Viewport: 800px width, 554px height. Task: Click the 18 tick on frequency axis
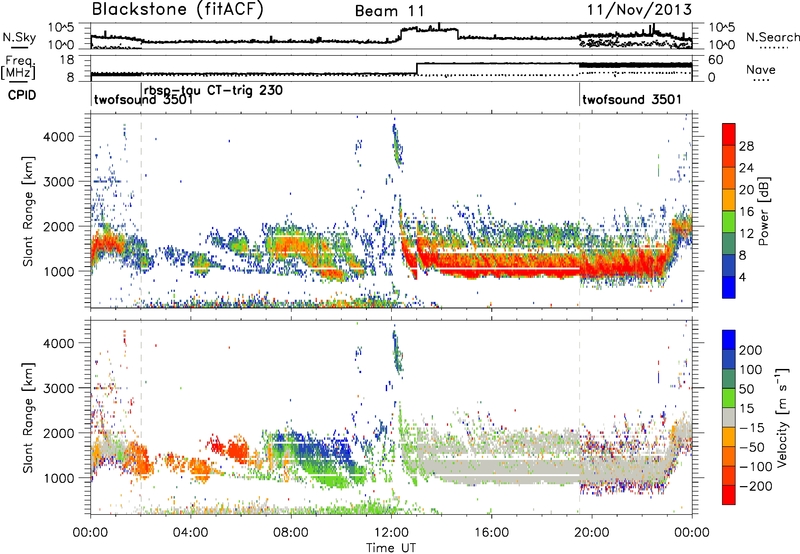coord(67,60)
